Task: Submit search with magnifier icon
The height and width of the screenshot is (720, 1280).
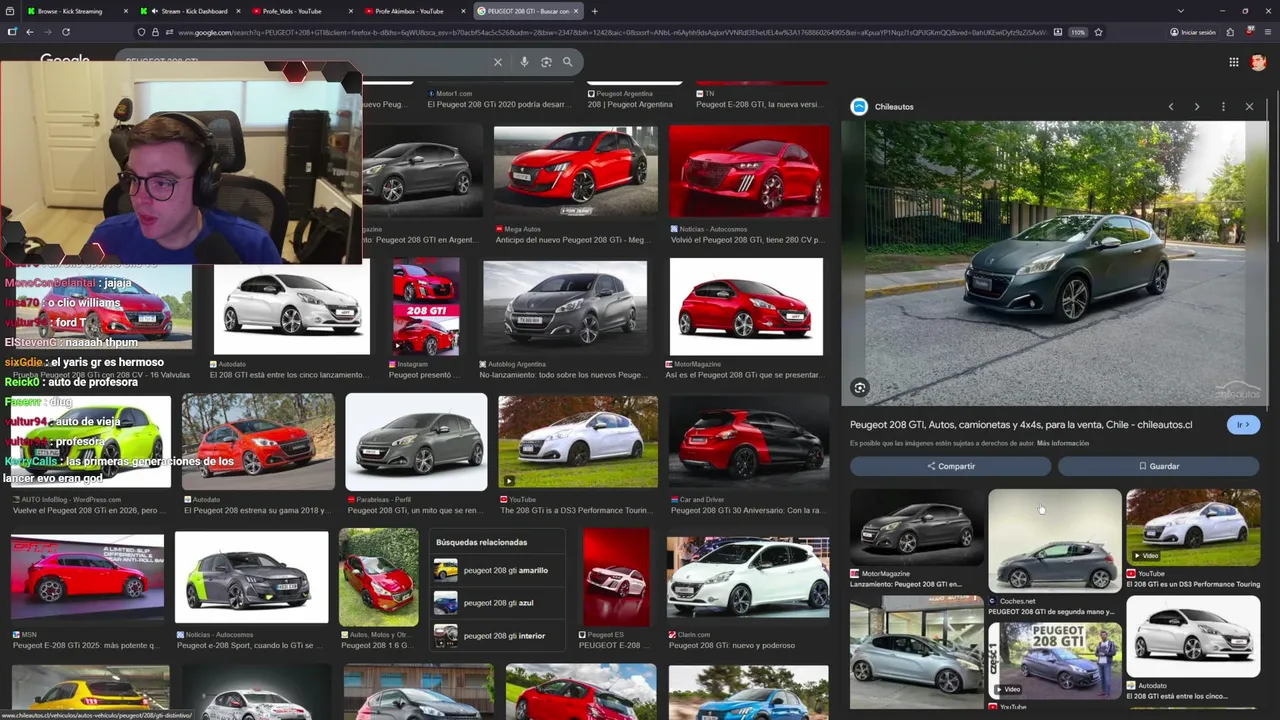Action: tap(568, 62)
